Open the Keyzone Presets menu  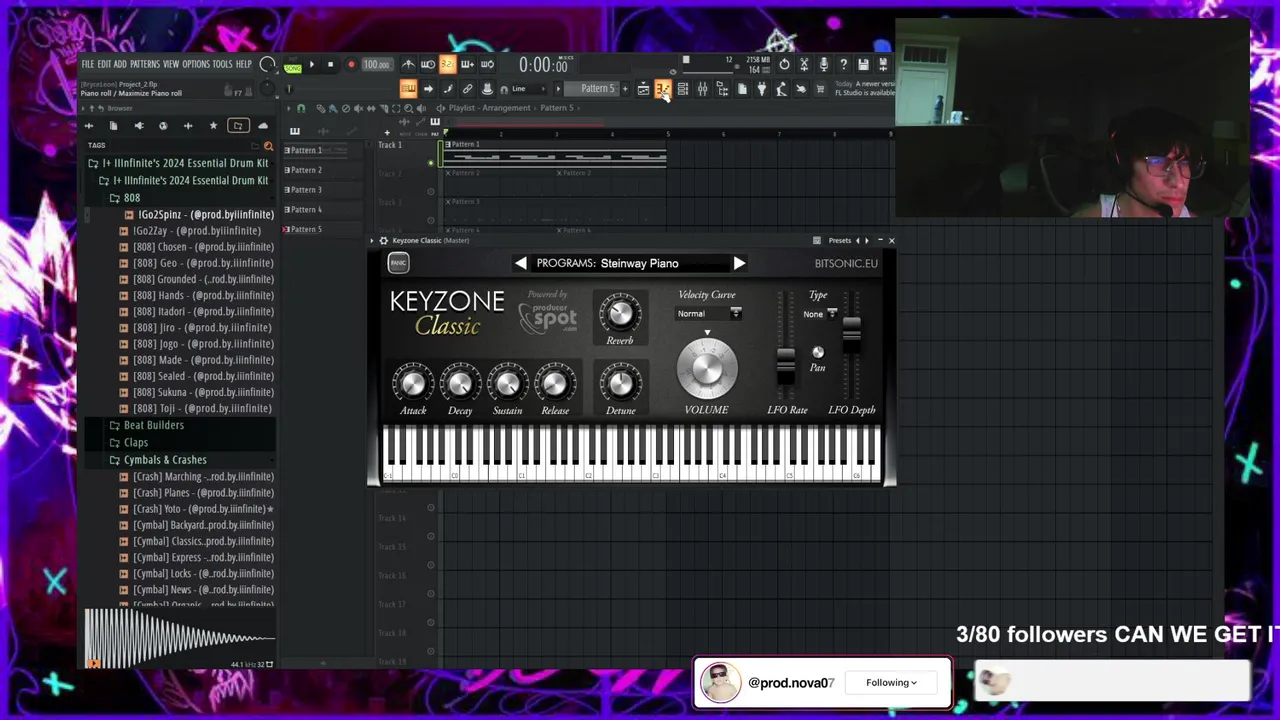coord(840,241)
